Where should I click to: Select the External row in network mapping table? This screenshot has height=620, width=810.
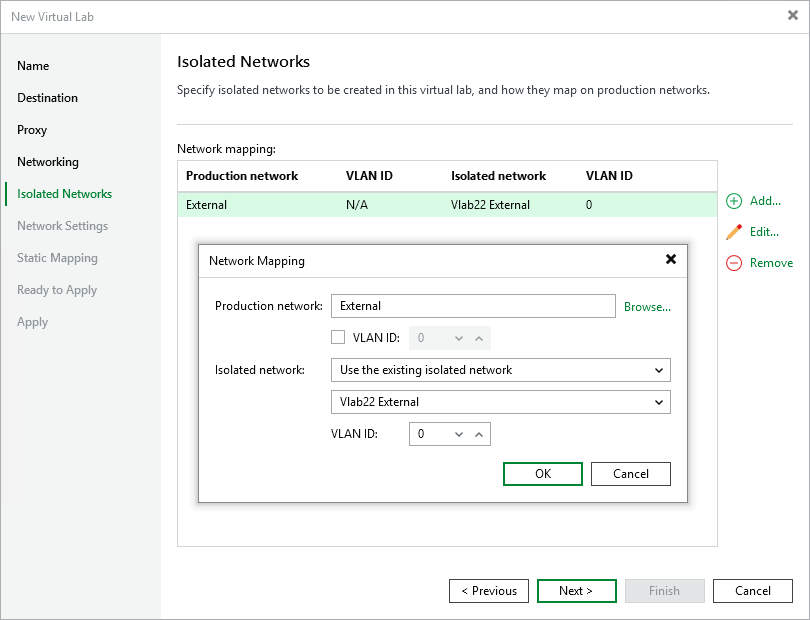pos(447,205)
